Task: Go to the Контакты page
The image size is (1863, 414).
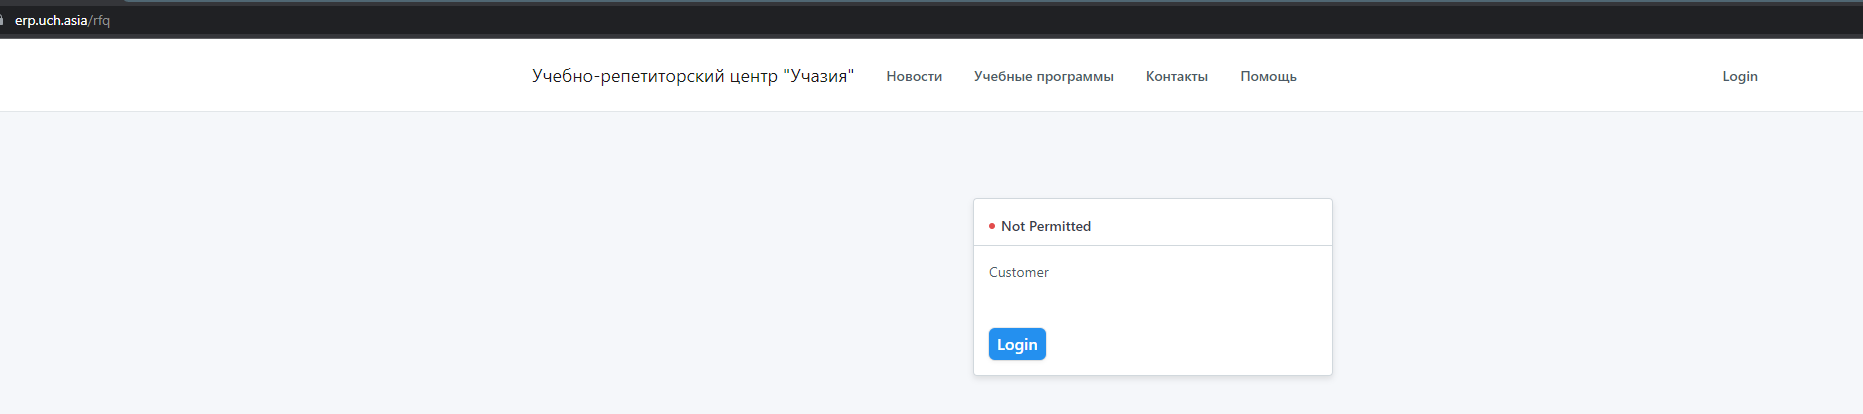Action: coord(1176,76)
